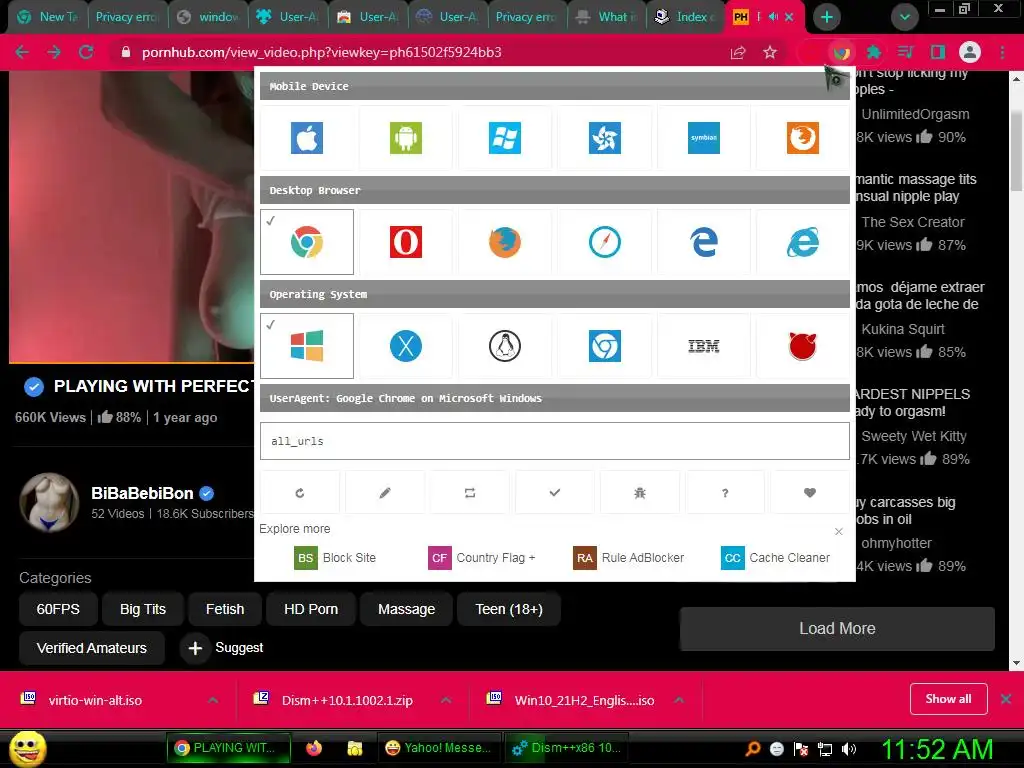Open the Massage category tag

pyautogui.click(x=406, y=609)
